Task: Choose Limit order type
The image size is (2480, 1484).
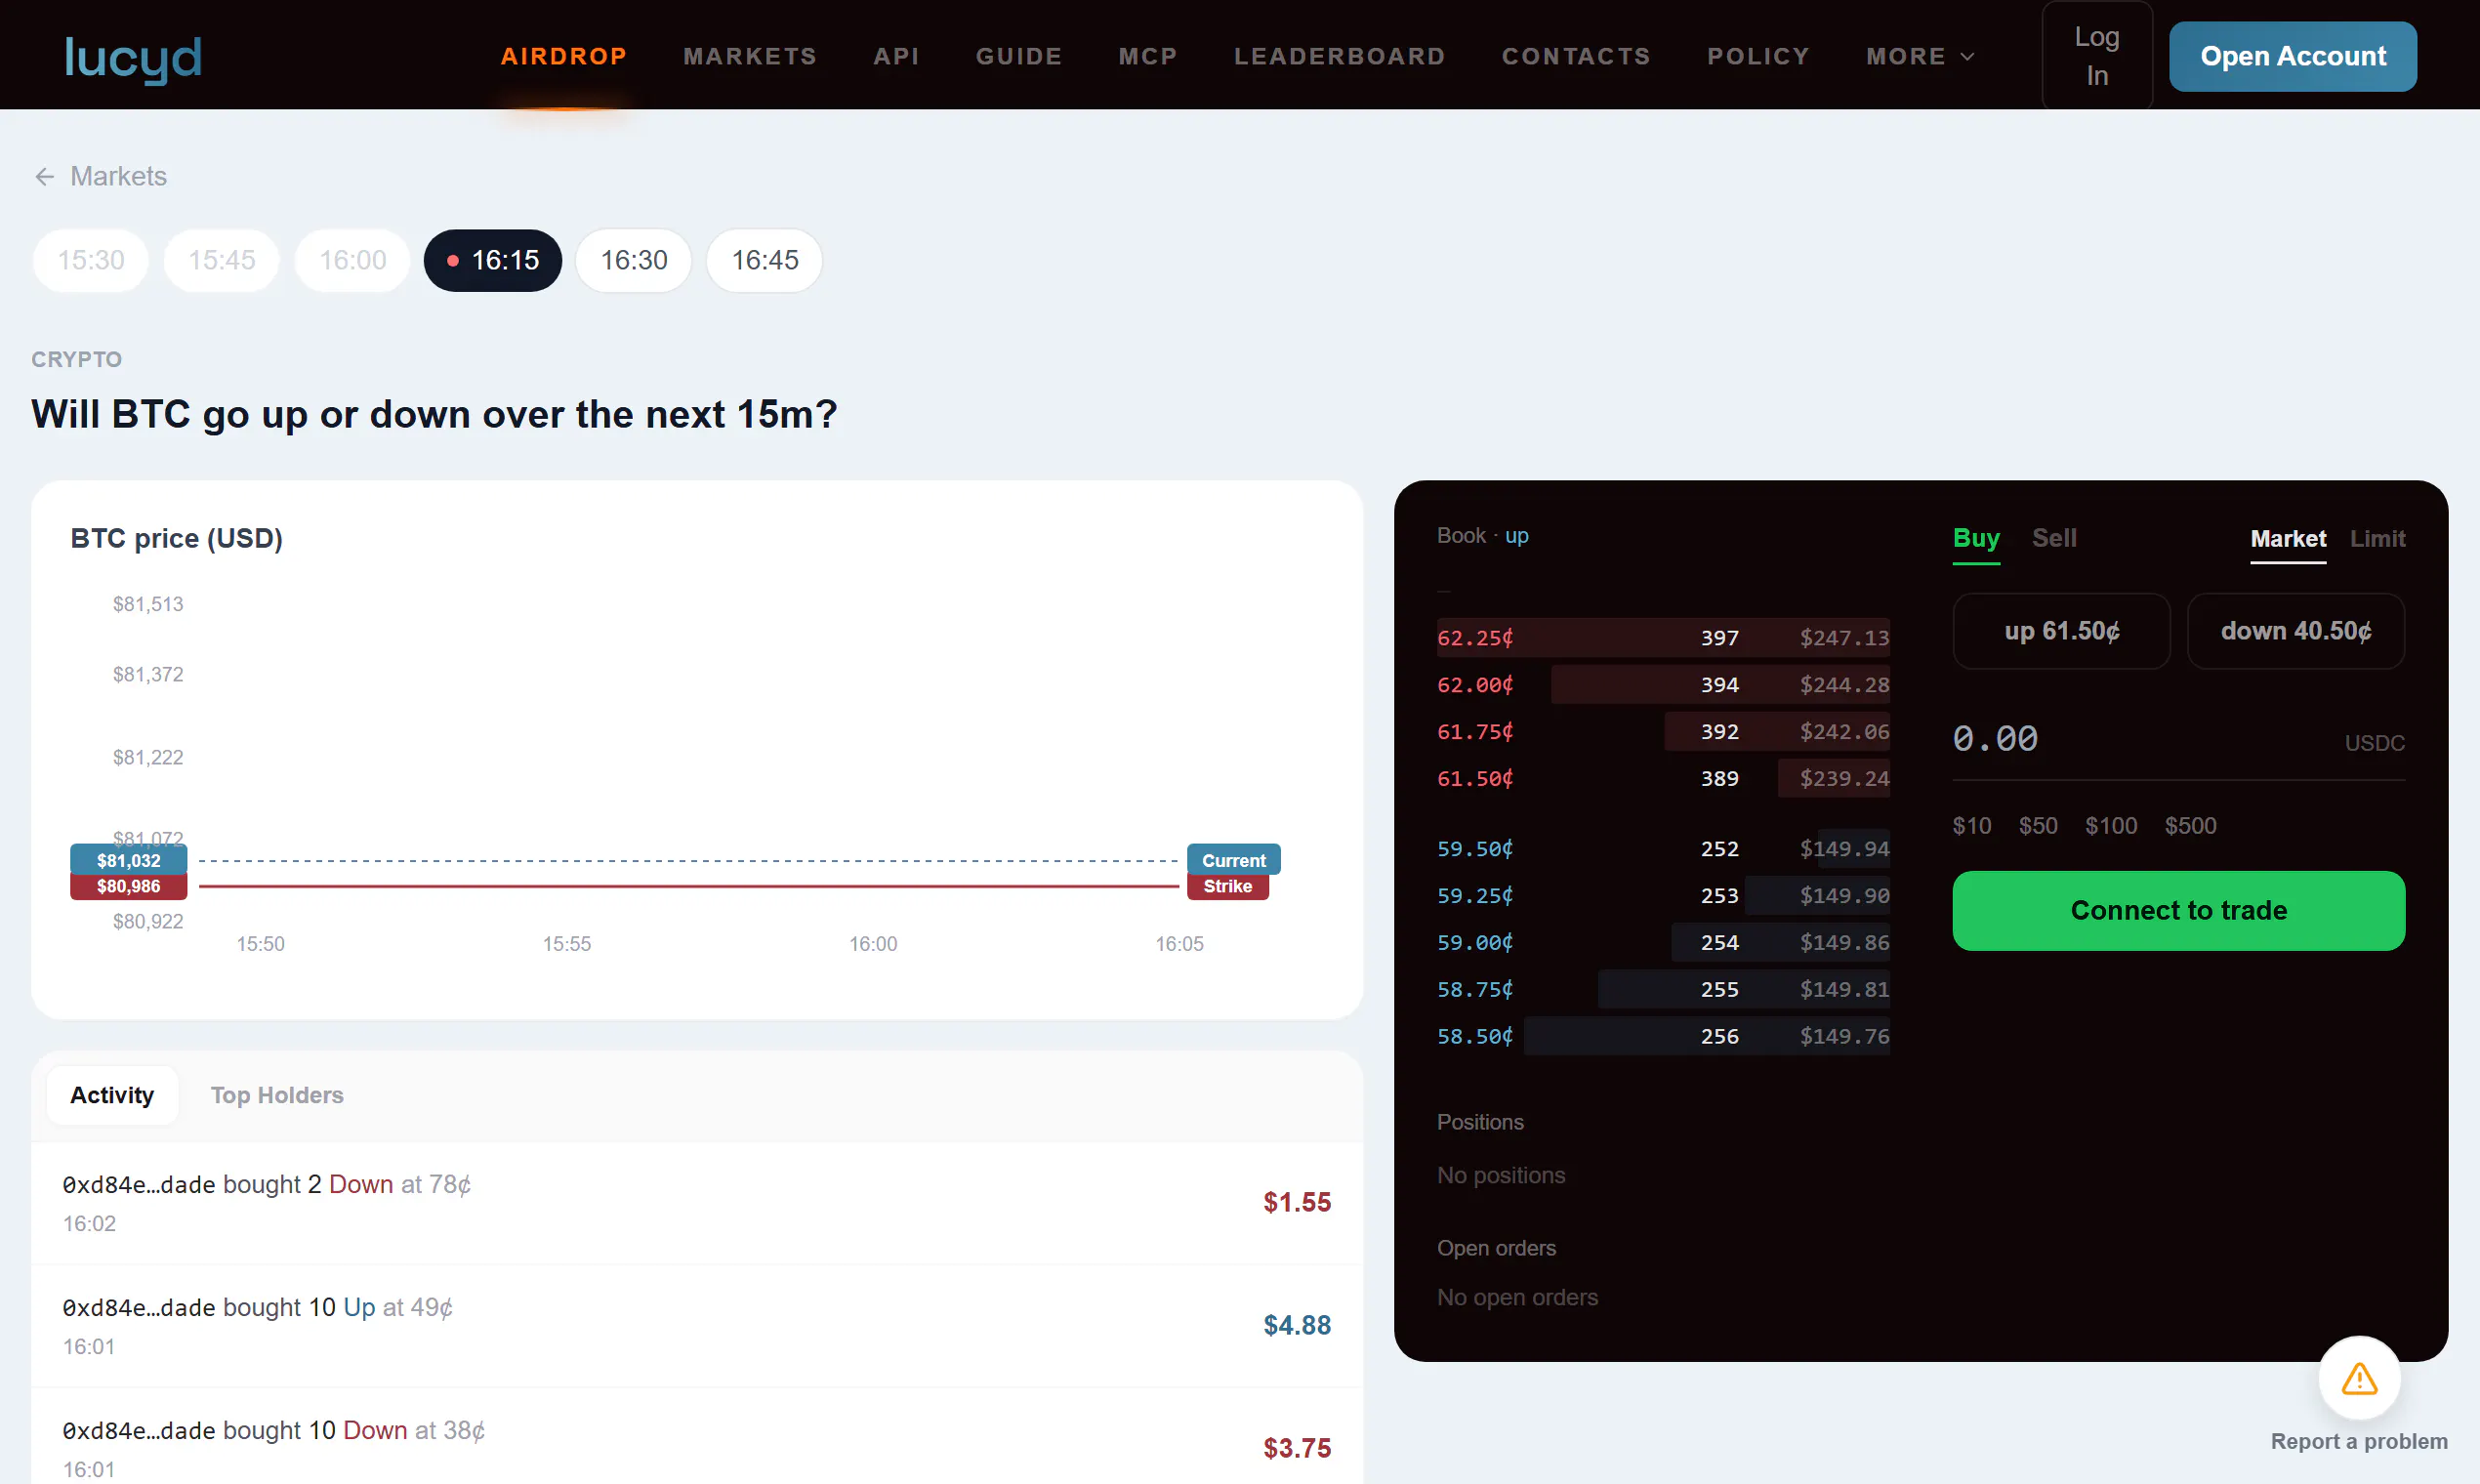Action: point(2377,539)
